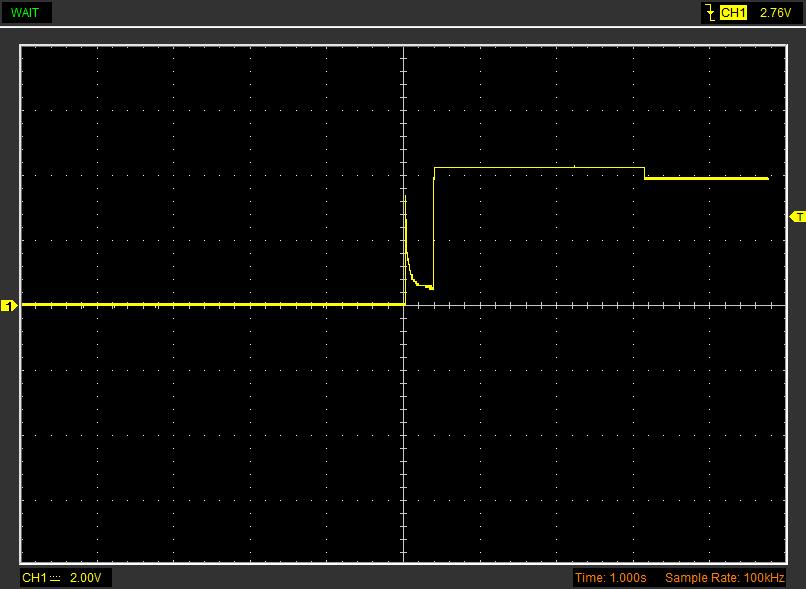Click the DC coupling symbol beside CH1
Screen dimensions: 806x589
pyautogui.click(x=55, y=578)
